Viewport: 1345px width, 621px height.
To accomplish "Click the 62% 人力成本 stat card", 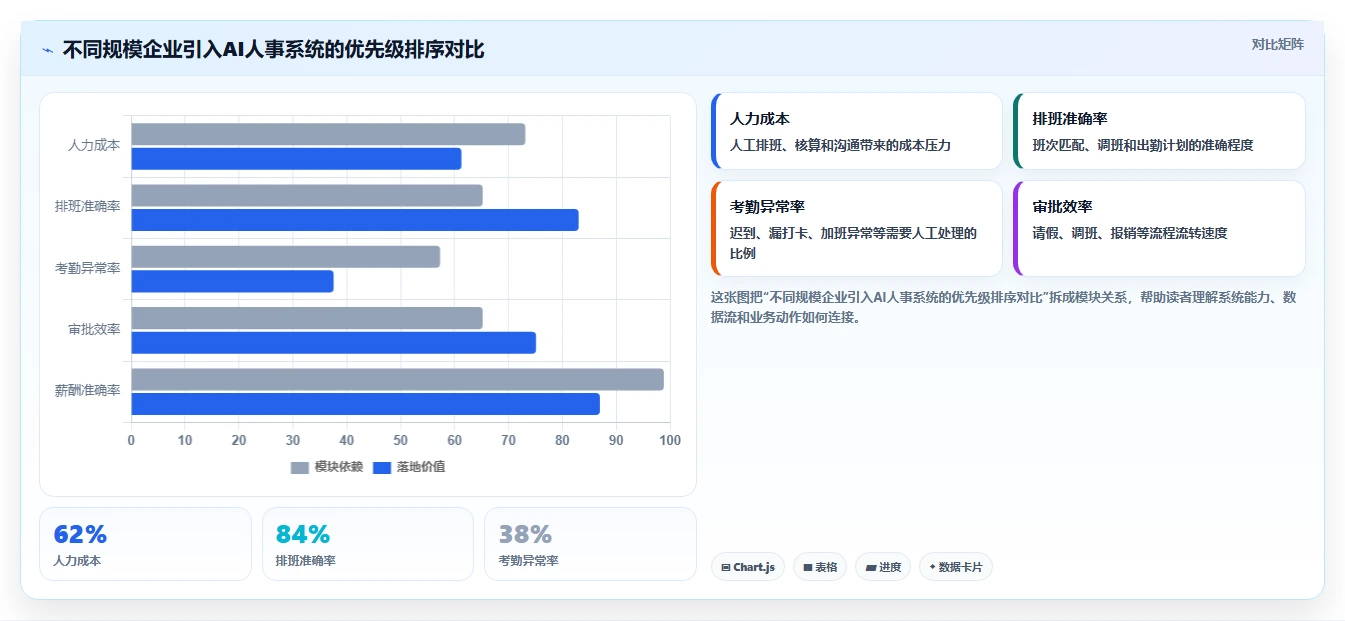I will 145,544.
